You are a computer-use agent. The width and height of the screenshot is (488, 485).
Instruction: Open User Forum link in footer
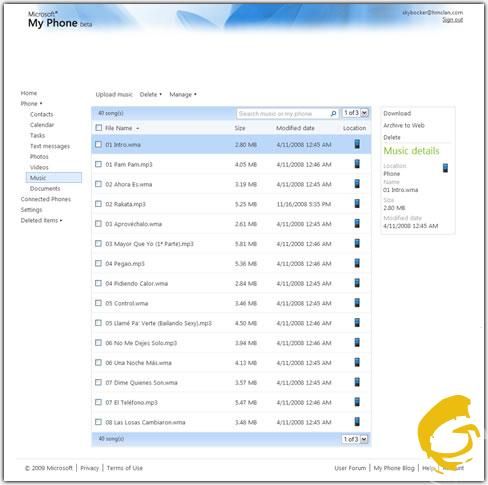350,468
